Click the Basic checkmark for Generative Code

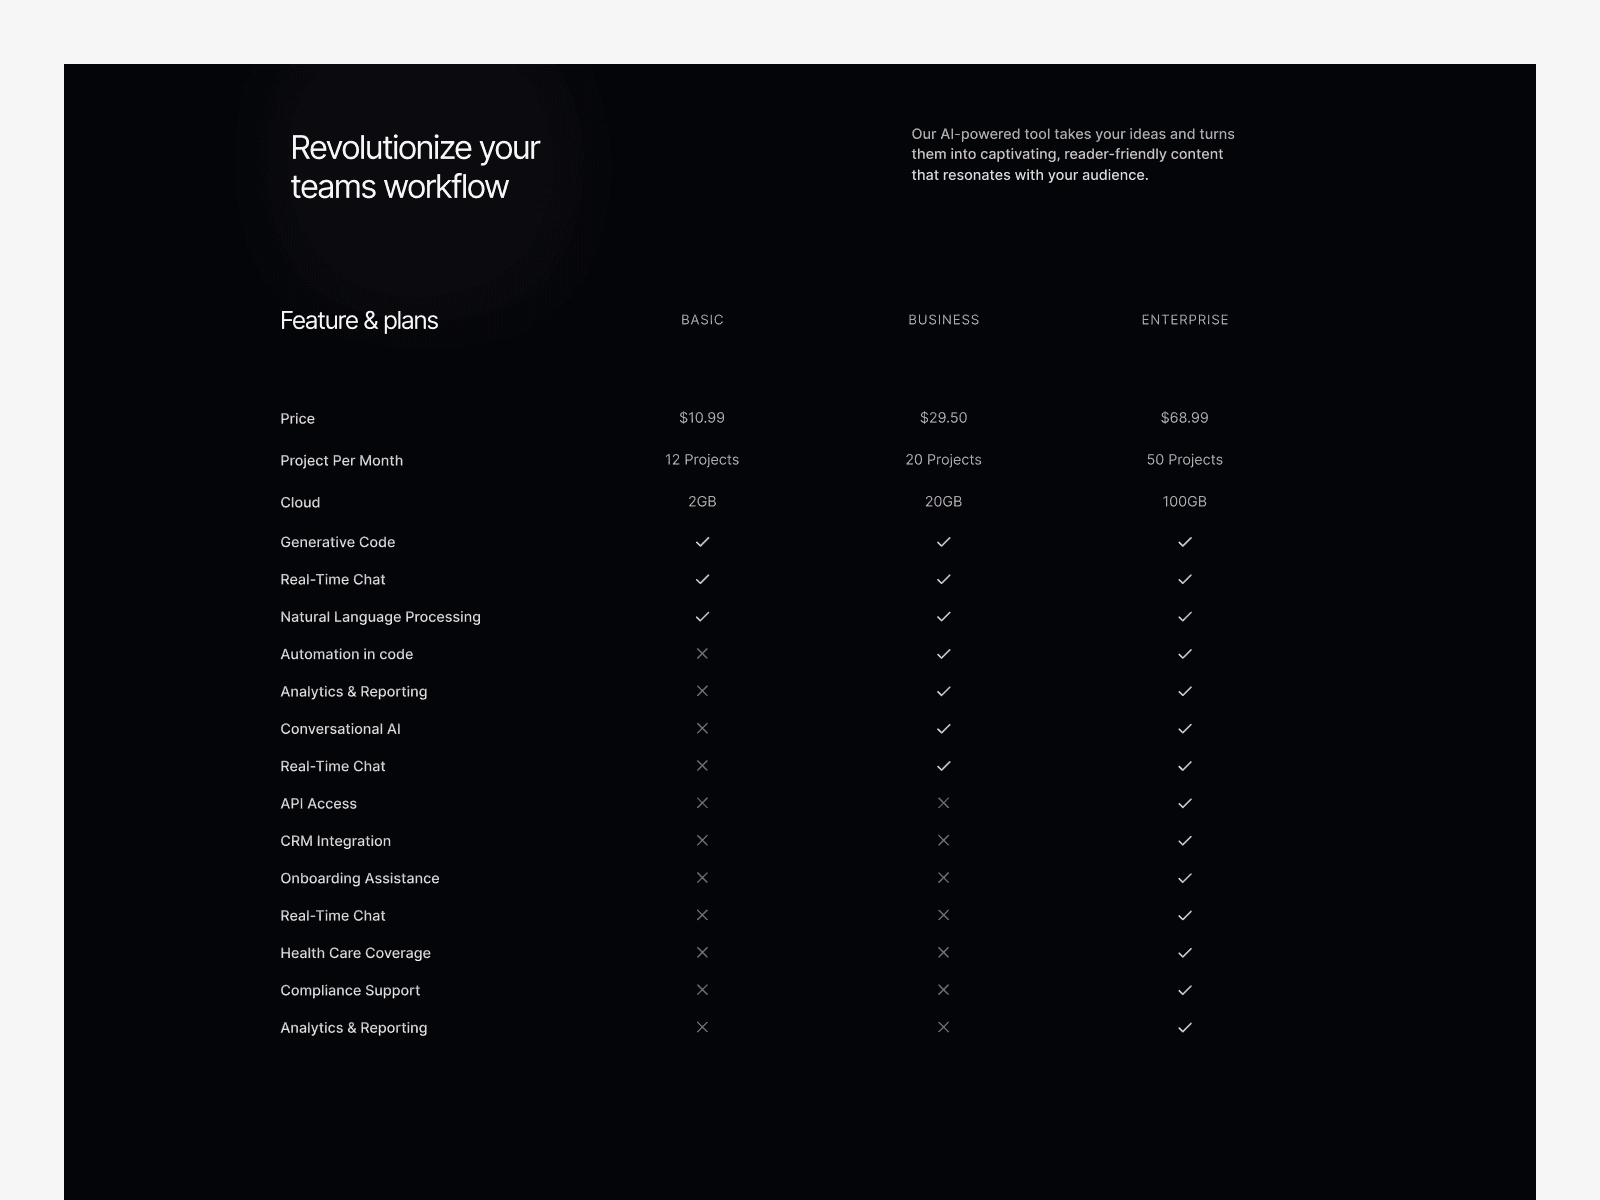pyautogui.click(x=702, y=542)
